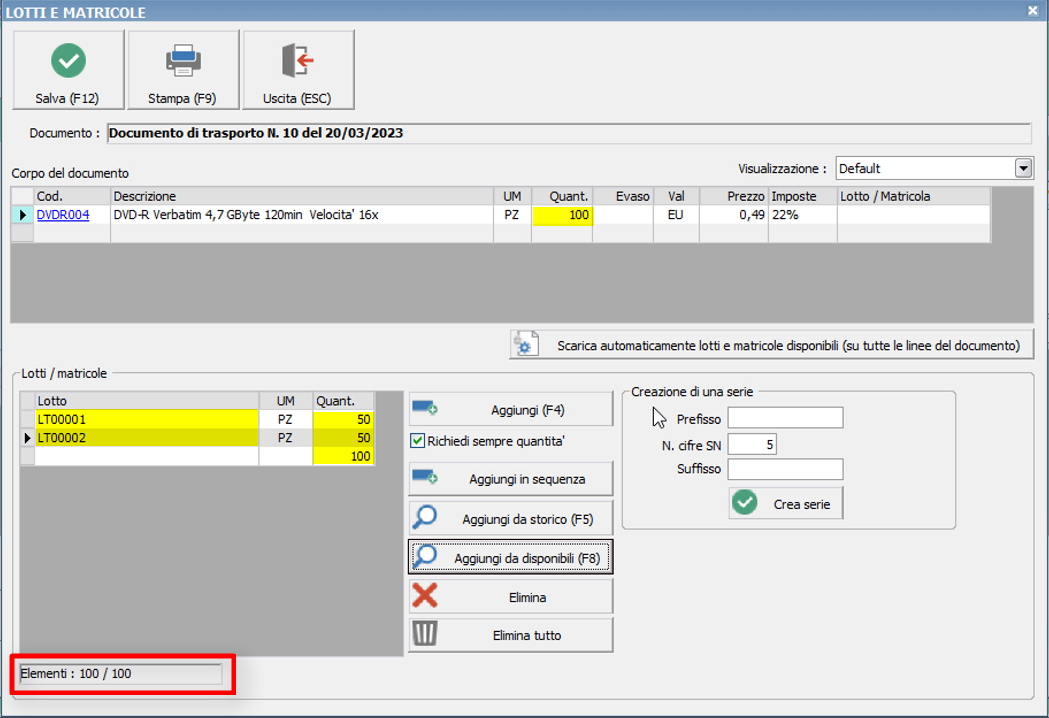Image resolution: width=1049 pixels, height=718 pixels.
Task: Click Crea serie green checkmark button
Action: pos(786,504)
